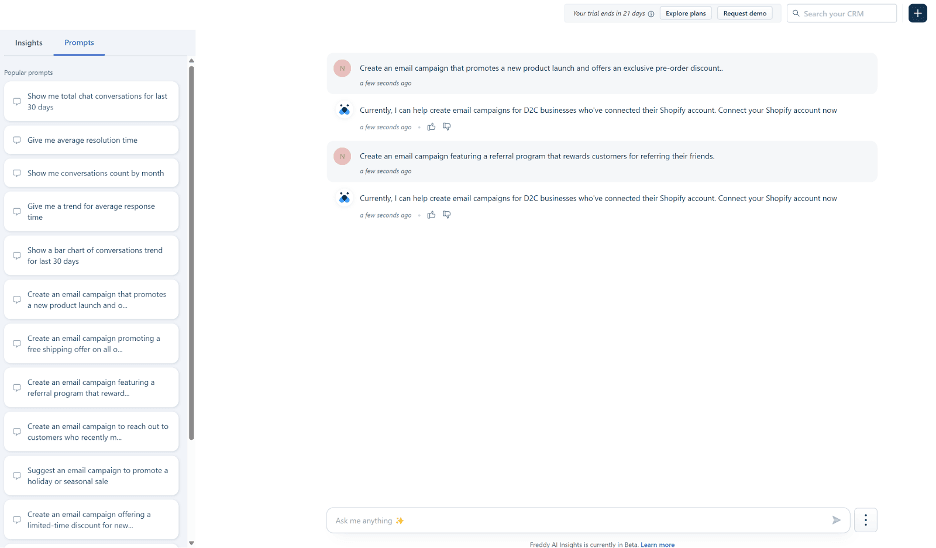Click the plus quick-add icon at top right

pyautogui.click(x=917, y=13)
